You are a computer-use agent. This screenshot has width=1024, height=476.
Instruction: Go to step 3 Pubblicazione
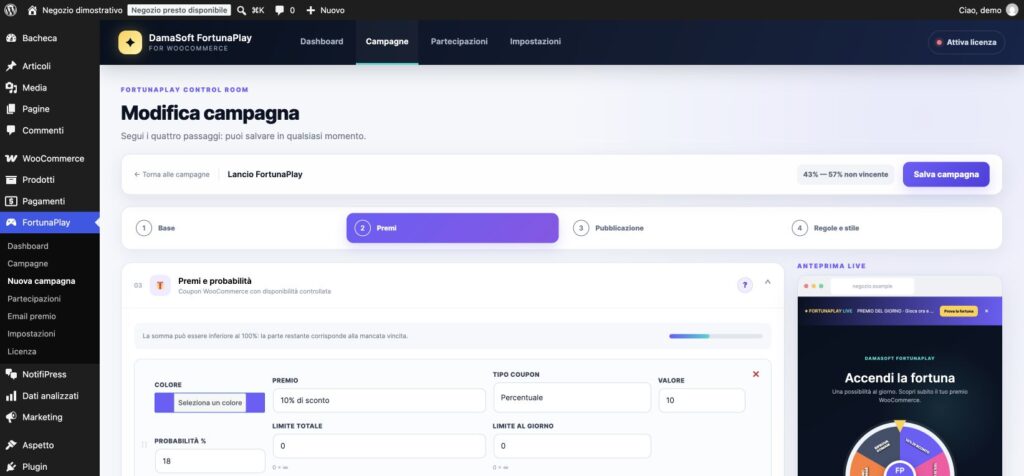(671, 228)
